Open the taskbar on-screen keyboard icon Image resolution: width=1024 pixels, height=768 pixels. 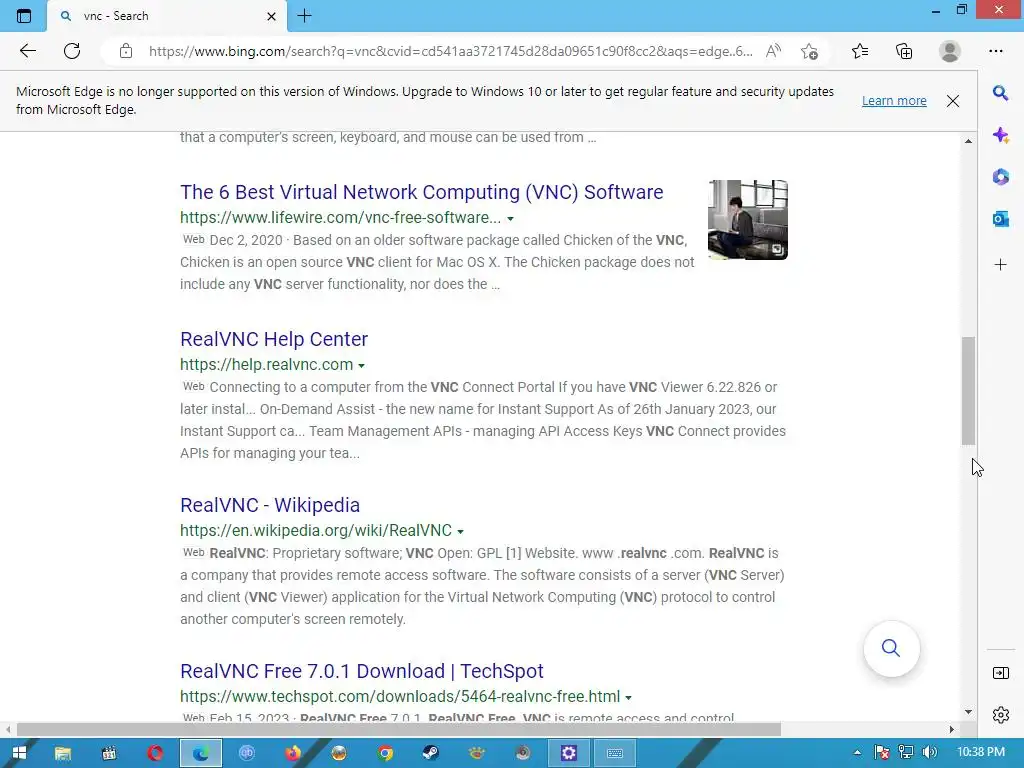point(615,753)
